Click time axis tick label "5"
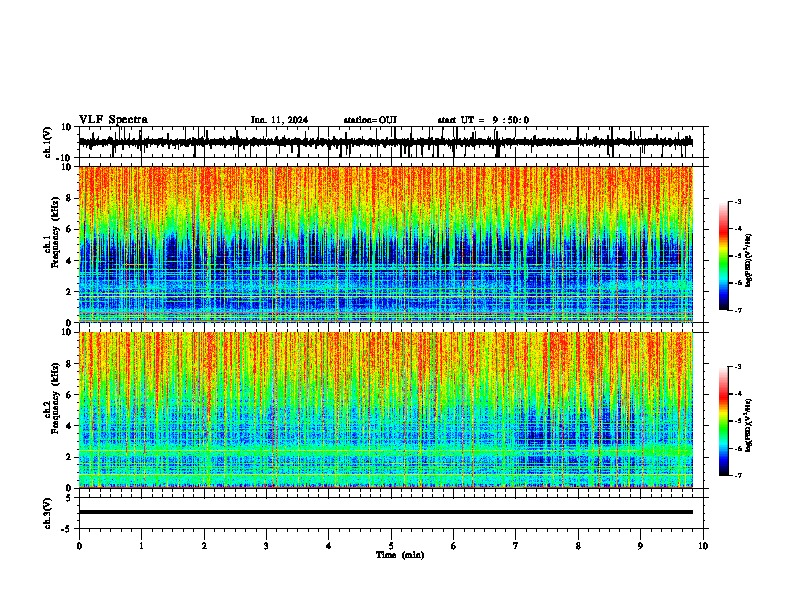Viewport: 792px width, 612px height. click(391, 546)
